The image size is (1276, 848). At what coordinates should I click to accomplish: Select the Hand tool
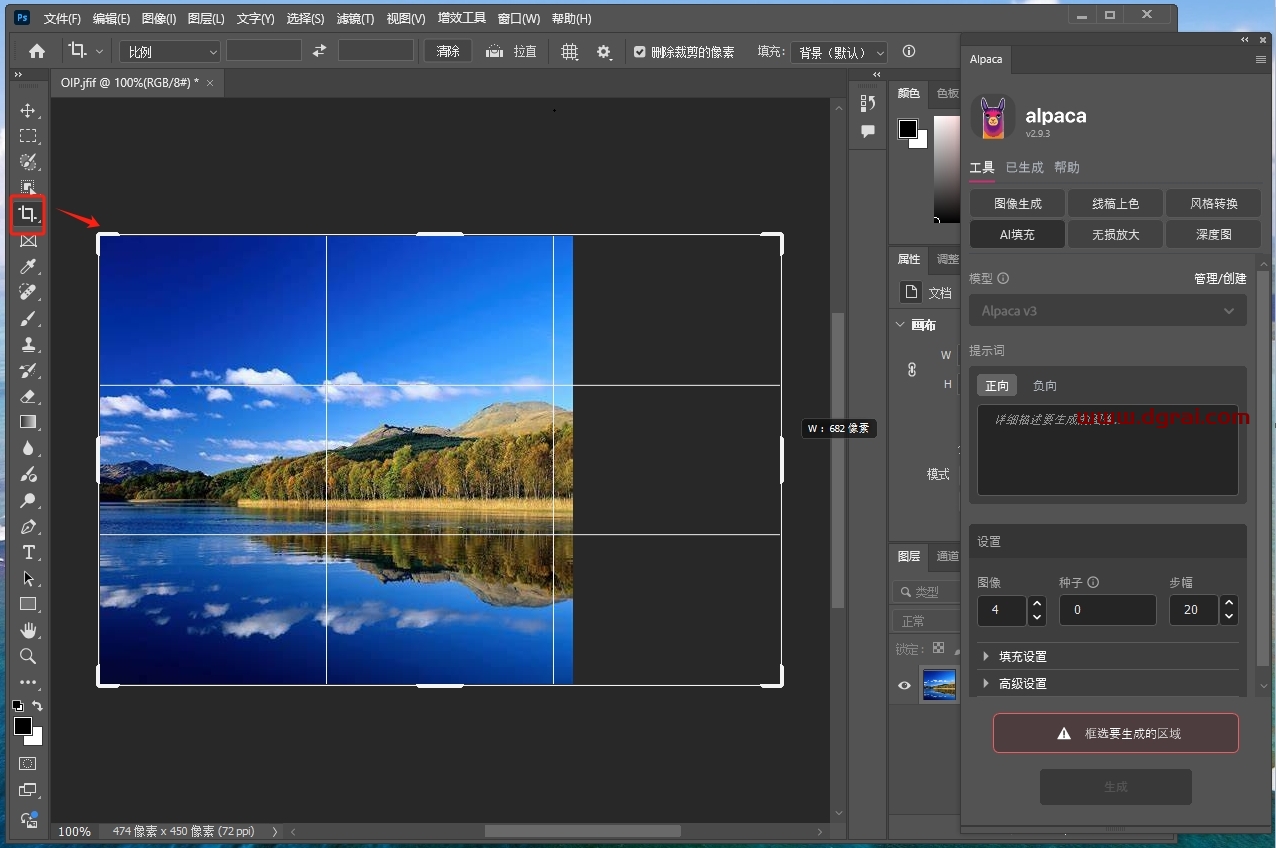28,630
